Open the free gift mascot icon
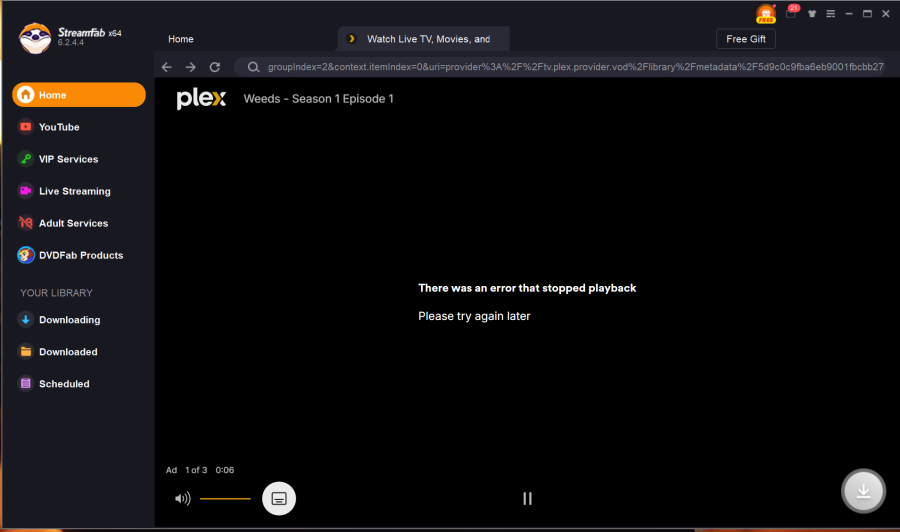Screen dimensions: 900x532 (x=766, y=14)
